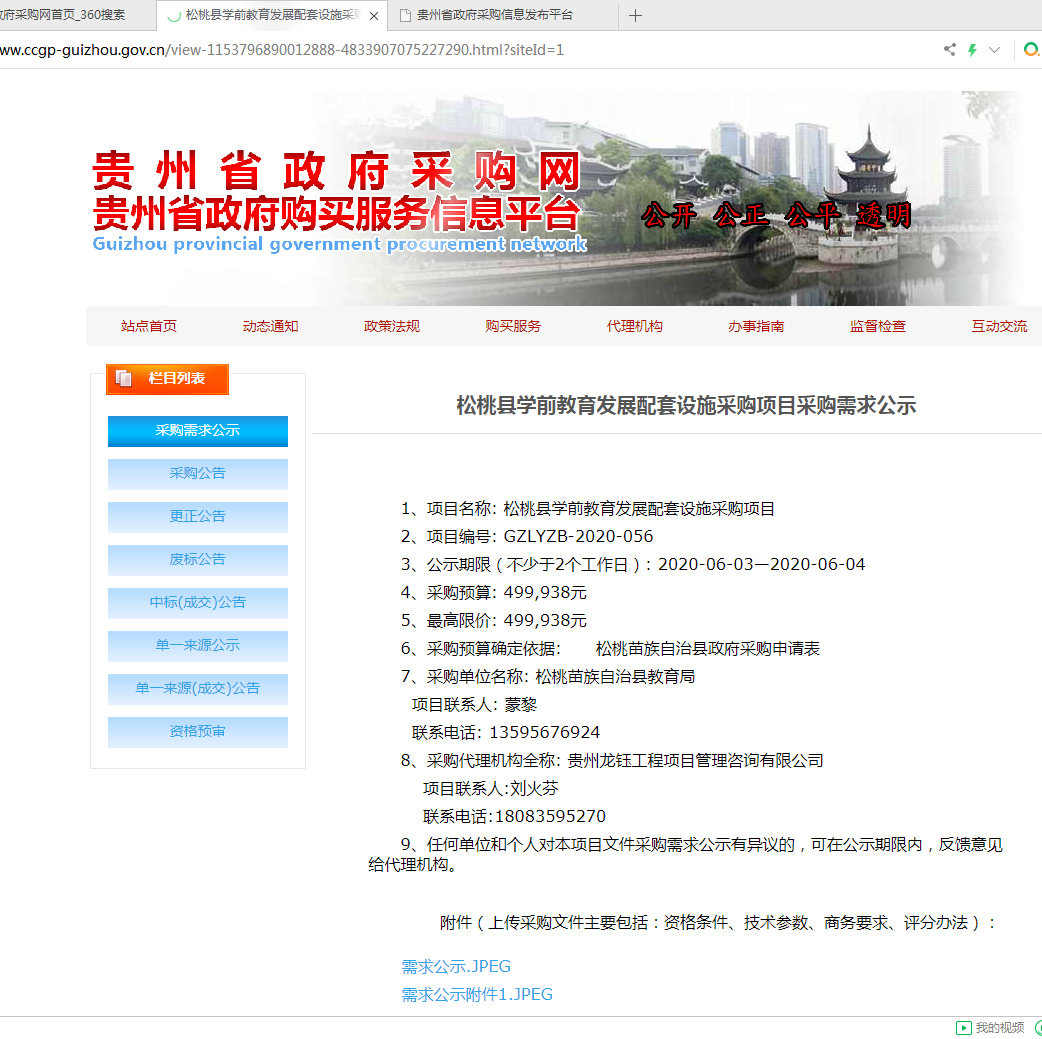Viewport: 1042px width, 1039px height.
Task: Close the 松桃县学前教育 tab
Action: tap(374, 16)
